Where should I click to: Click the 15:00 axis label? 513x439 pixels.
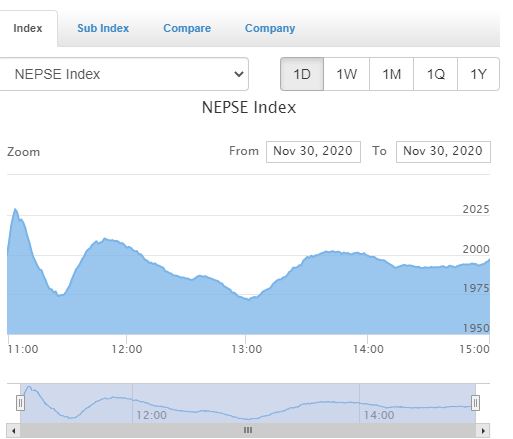(x=475, y=349)
